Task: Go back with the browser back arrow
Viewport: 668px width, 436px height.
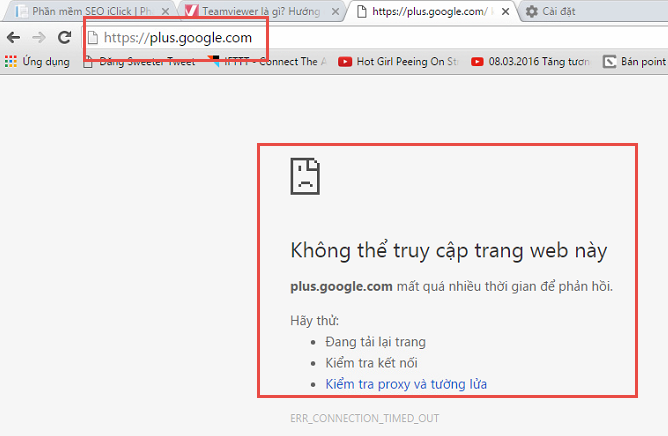Action: point(14,38)
